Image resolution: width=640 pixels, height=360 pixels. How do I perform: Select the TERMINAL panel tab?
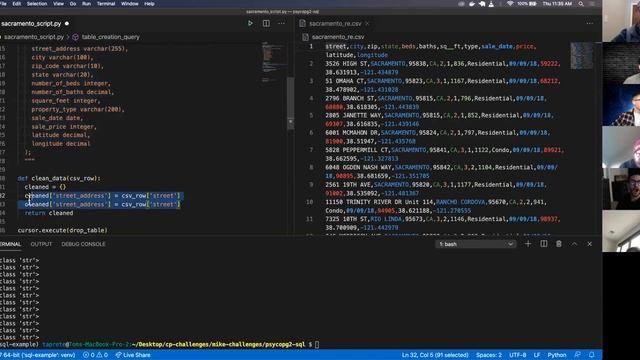tap(10, 244)
